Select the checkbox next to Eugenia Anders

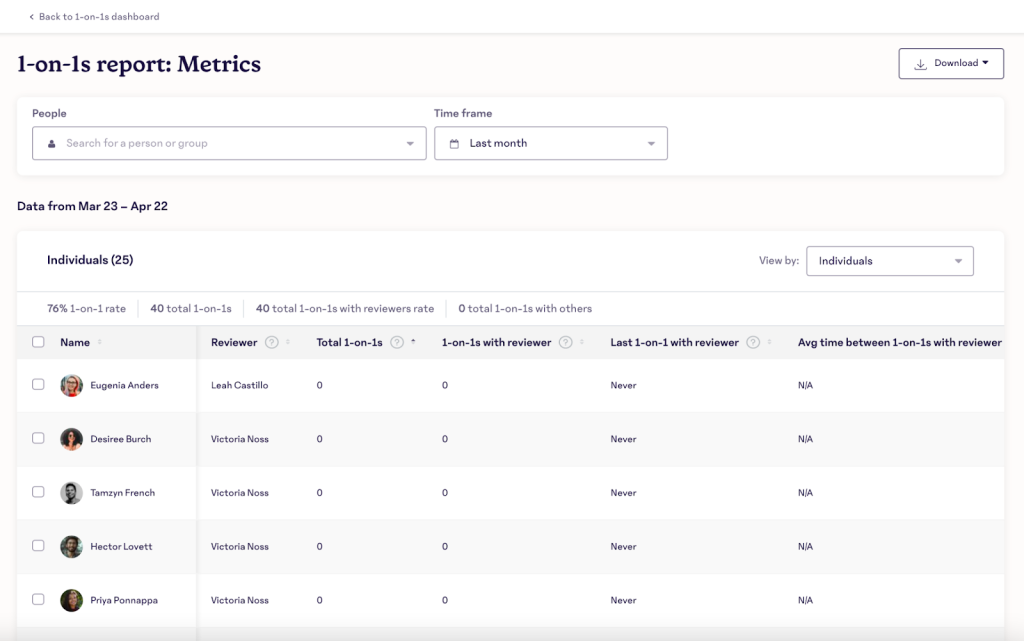click(x=38, y=385)
